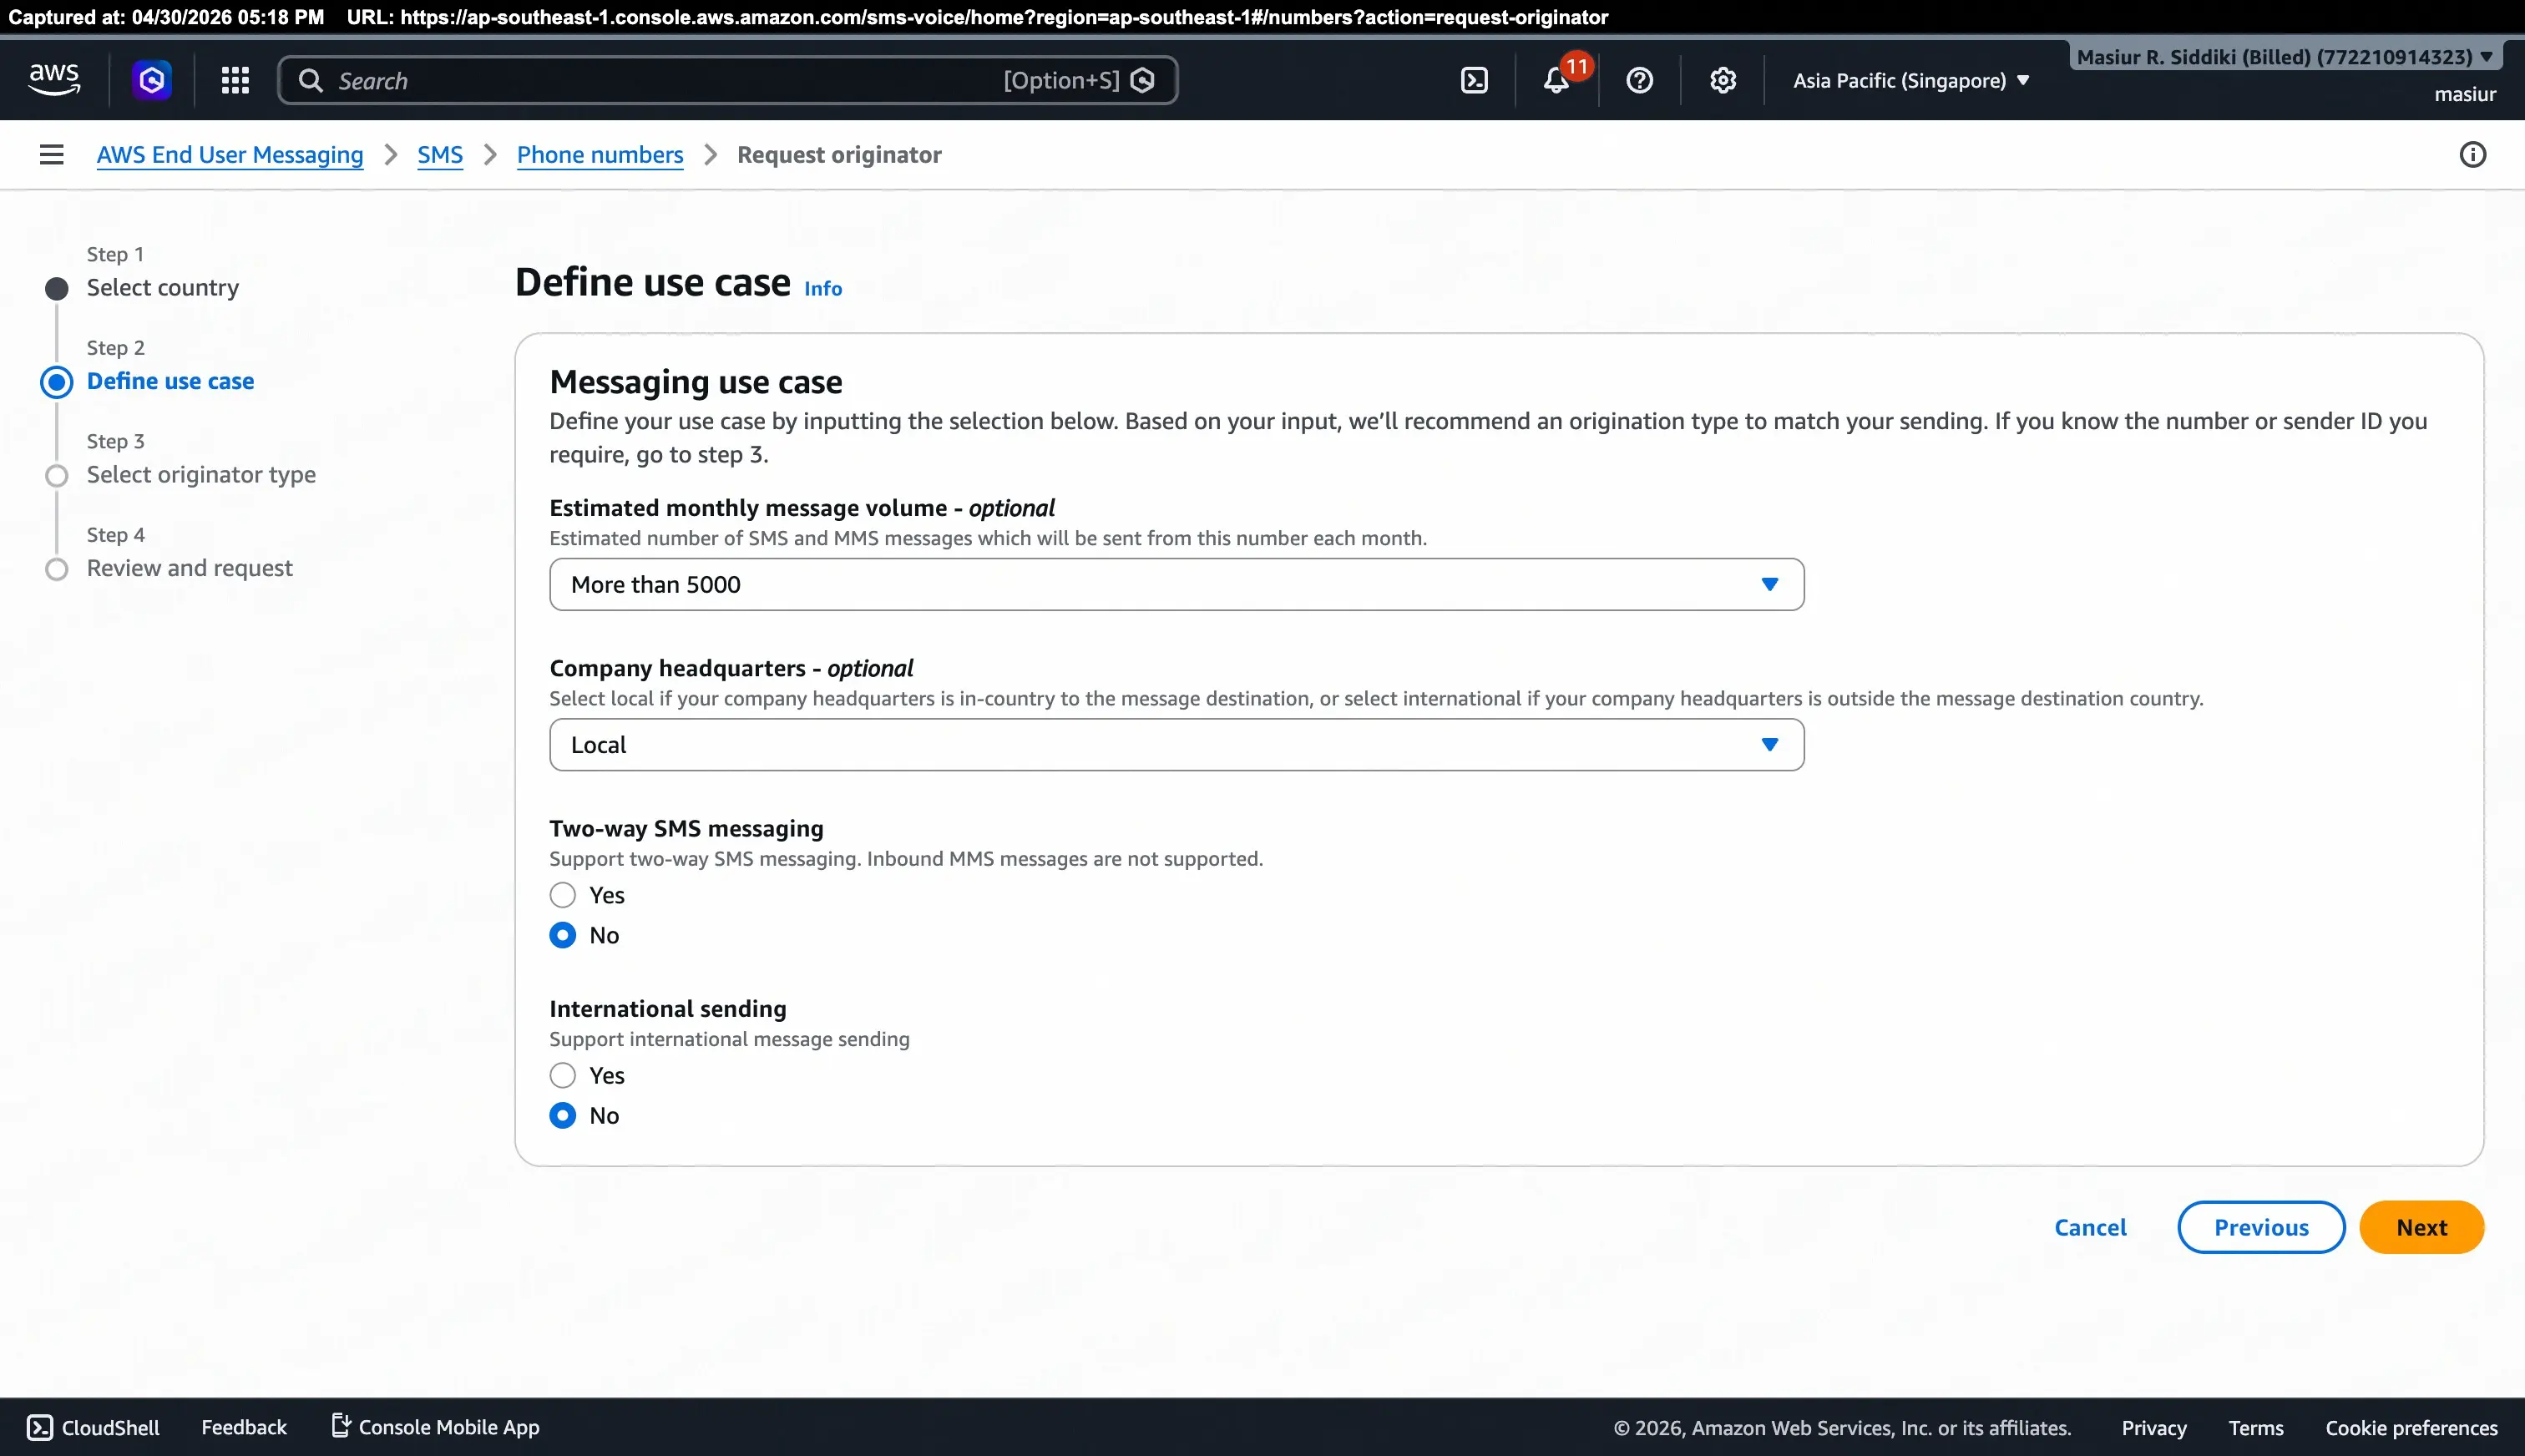Open the purple Amazon Q assistant icon
This screenshot has height=1456, width=2525.
(152, 80)
